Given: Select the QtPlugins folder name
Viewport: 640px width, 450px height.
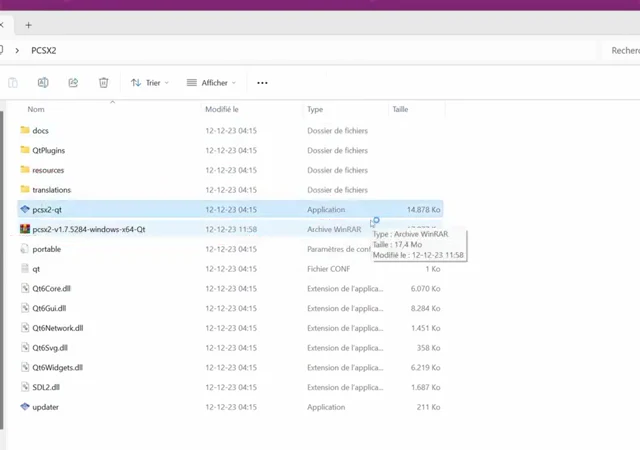Looking at the screenshot, I should click(49, 151).
